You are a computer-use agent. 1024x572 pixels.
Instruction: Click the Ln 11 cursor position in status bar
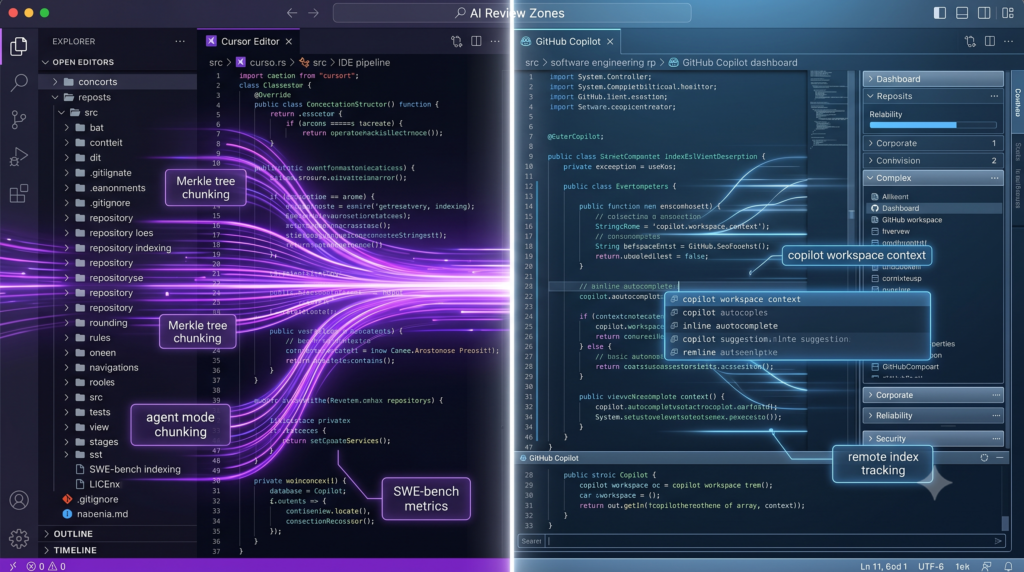click(x=884, y=566)
